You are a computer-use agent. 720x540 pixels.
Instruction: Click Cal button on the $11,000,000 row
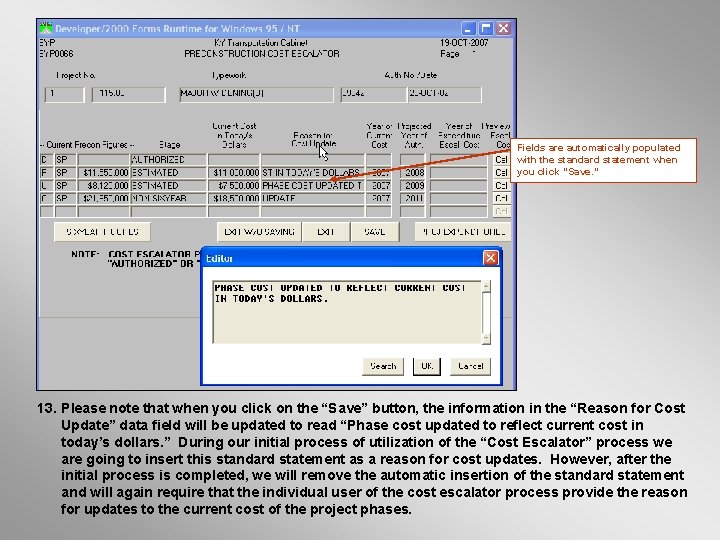click(501, 173)
